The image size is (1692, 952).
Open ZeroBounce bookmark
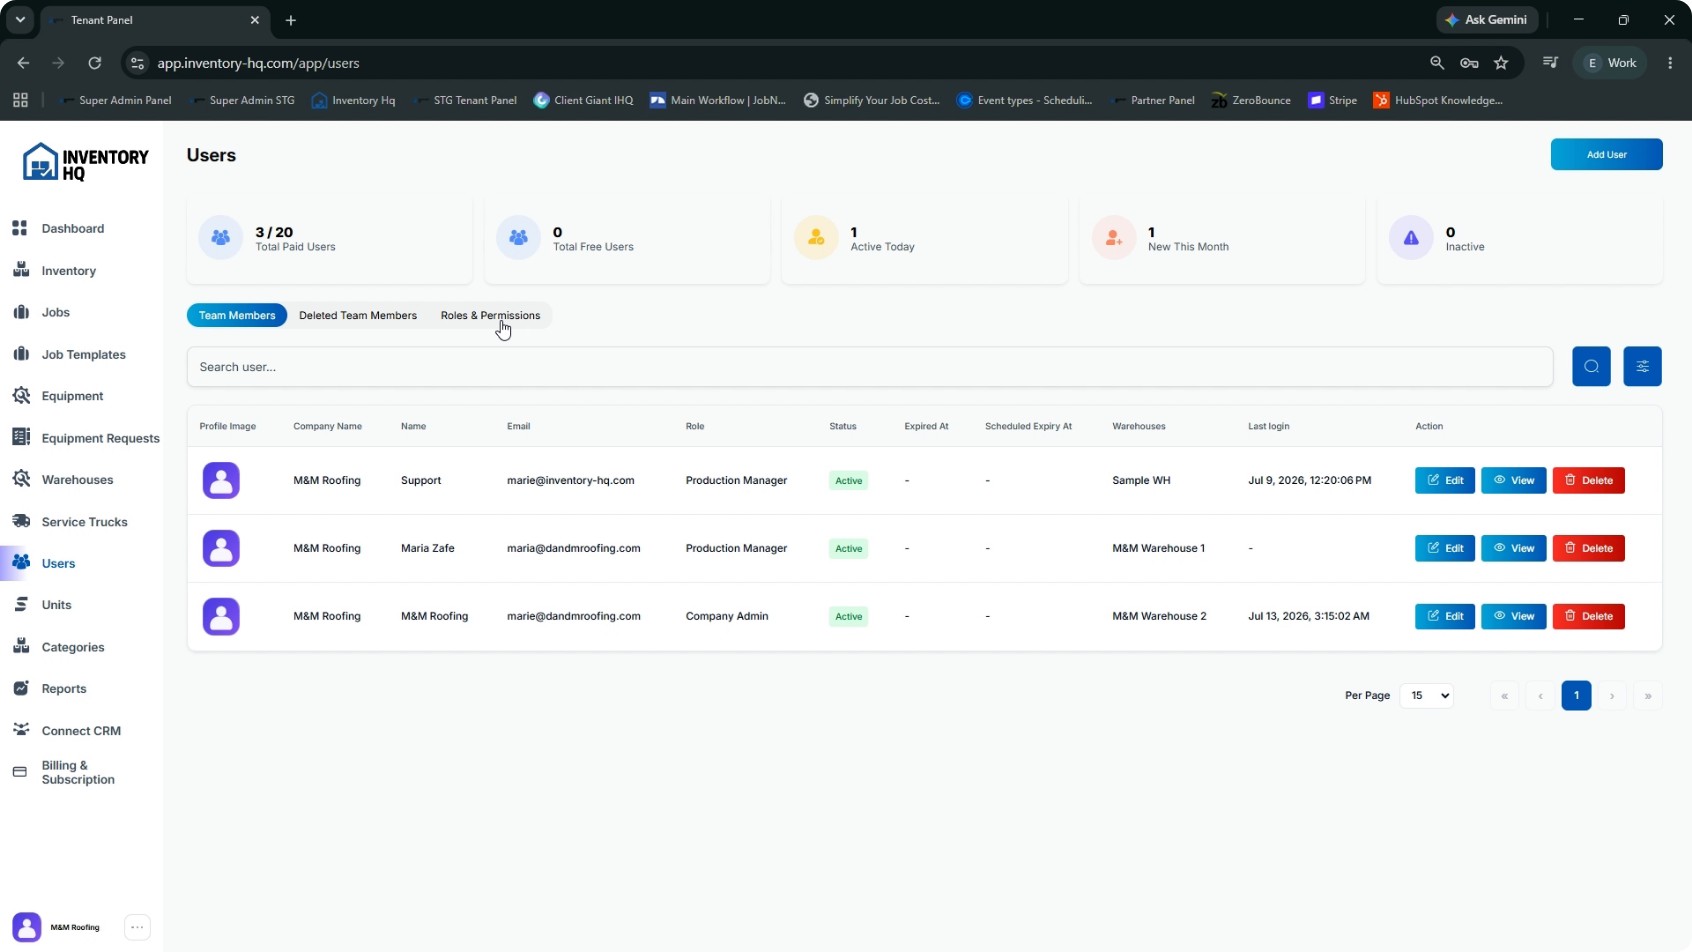[x=1251, y=100]
